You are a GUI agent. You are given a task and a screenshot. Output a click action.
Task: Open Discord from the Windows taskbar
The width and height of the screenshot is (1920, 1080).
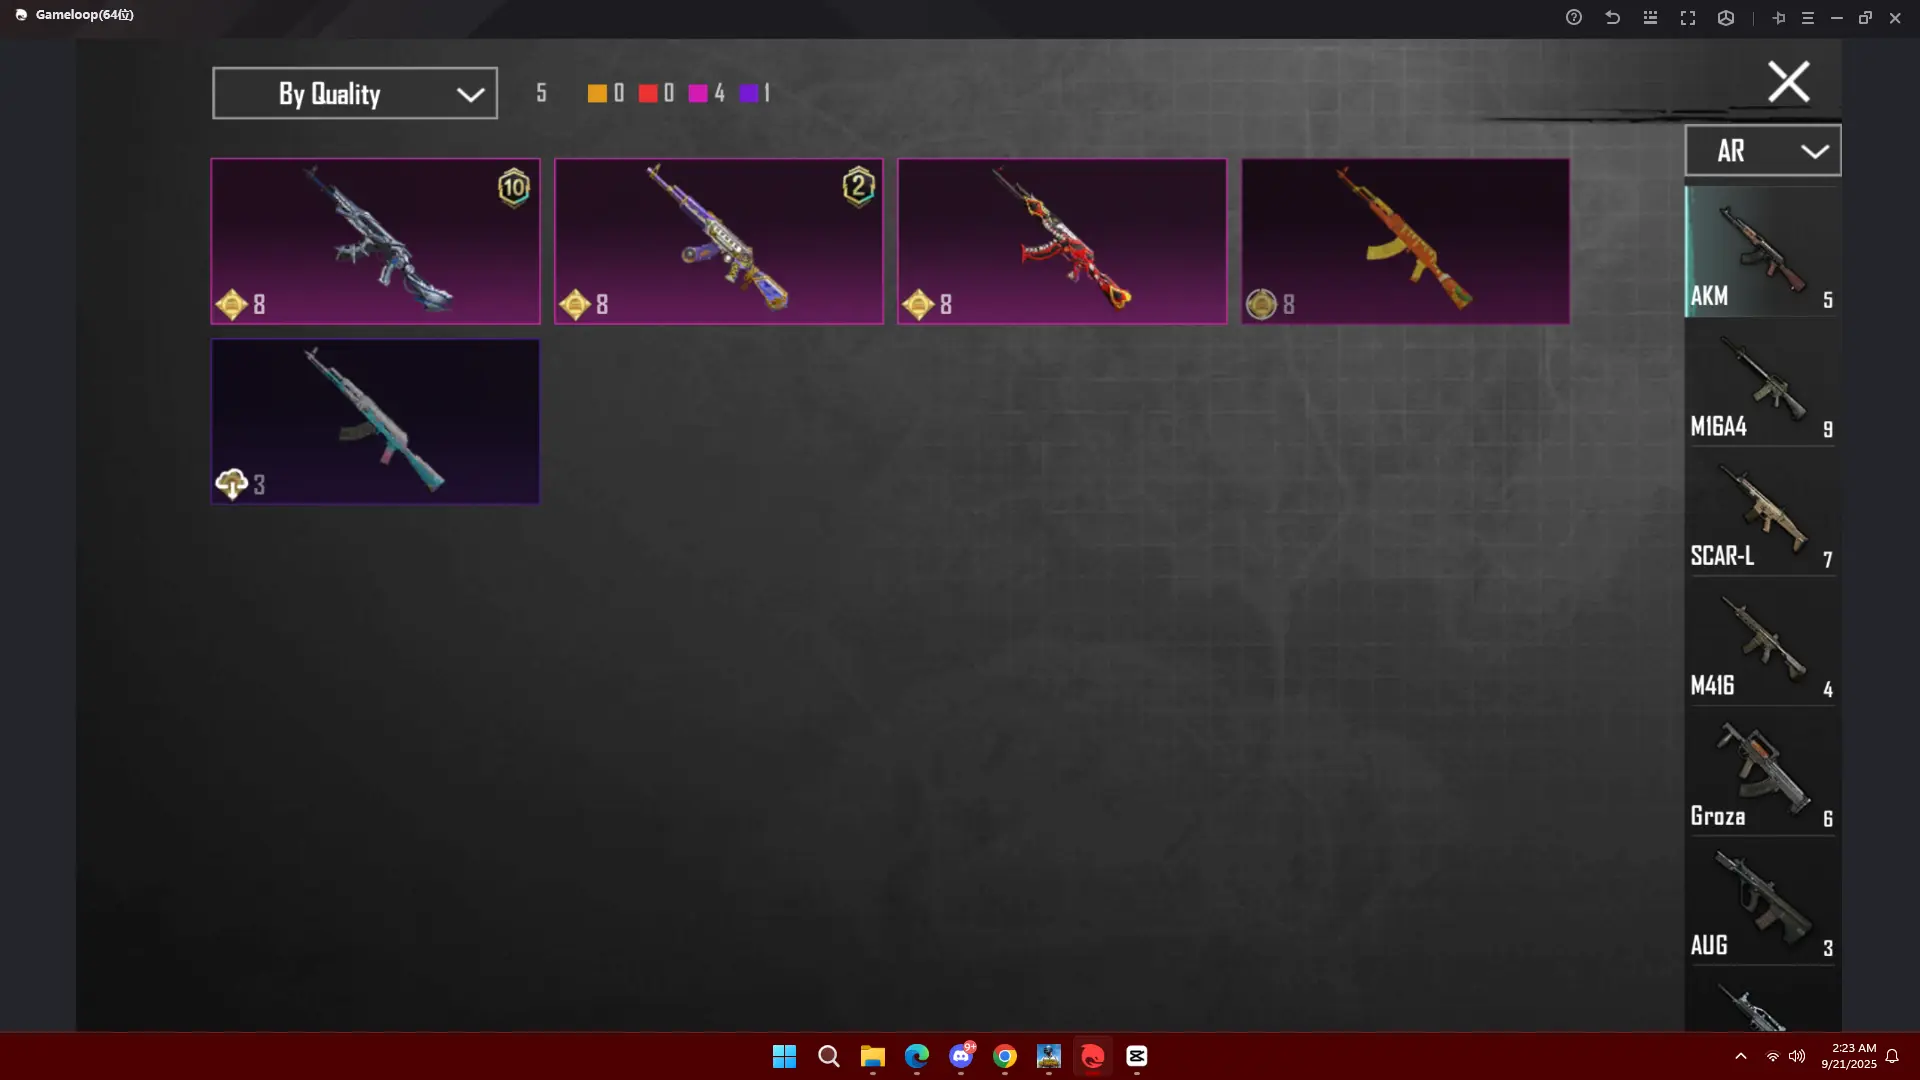pos(961,1056)
